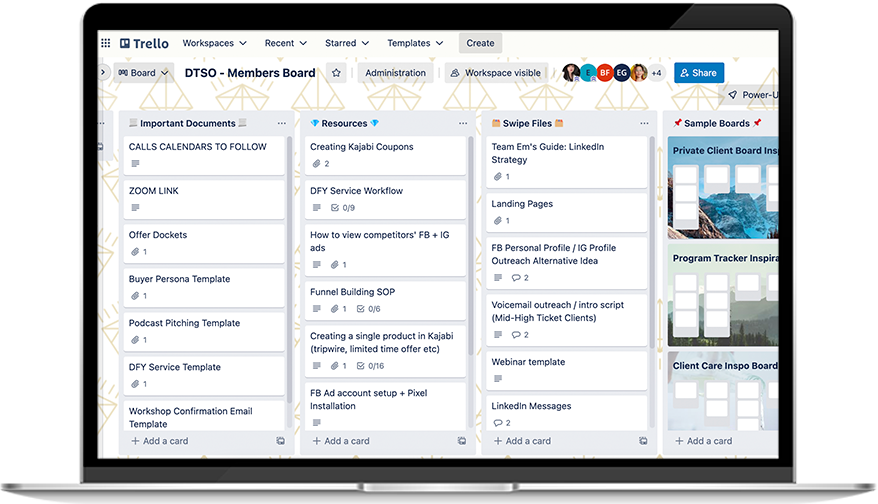The height and width of the screenshot is (504, 878).
Task: Open Team Em's Guide: LinkedIn Strategy card
Action: tap(567, 162)
